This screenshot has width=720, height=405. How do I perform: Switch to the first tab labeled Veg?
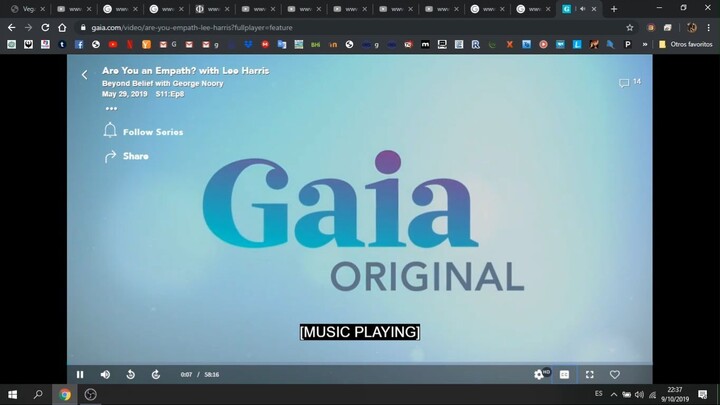tap(28, 9)
